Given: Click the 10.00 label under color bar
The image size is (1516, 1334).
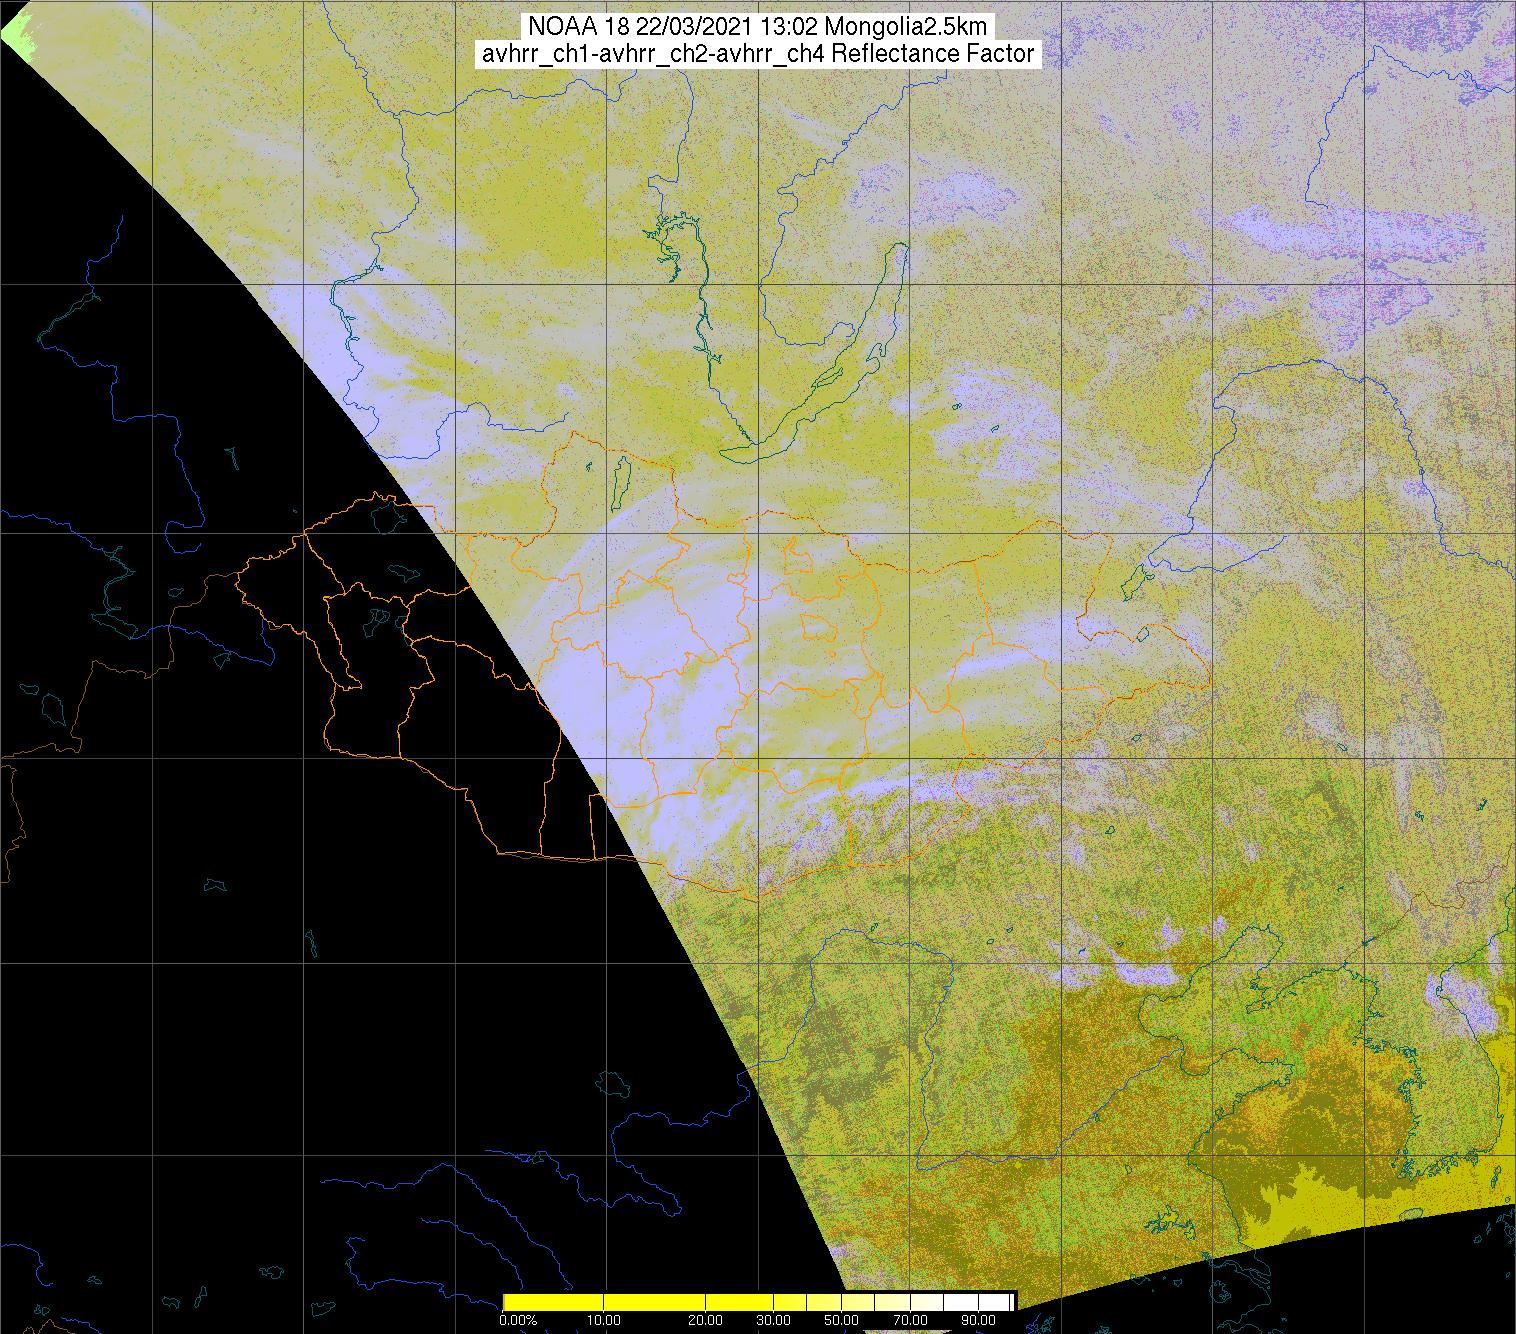Looking at the screenshot, I should pyautogui.click(x=603, y=1320).
